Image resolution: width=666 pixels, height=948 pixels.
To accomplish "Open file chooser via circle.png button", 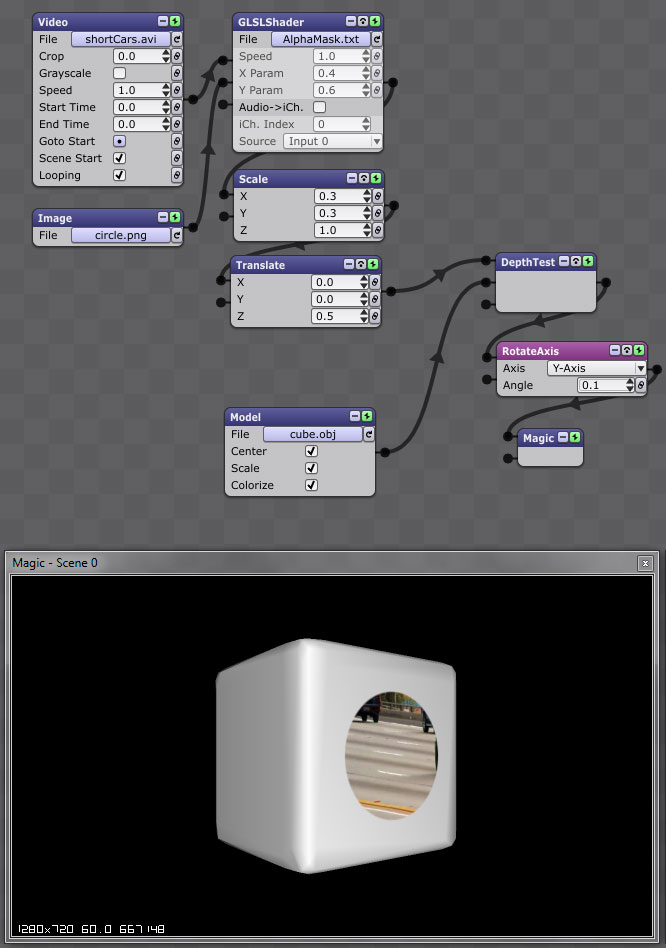I will pos(121,235).
